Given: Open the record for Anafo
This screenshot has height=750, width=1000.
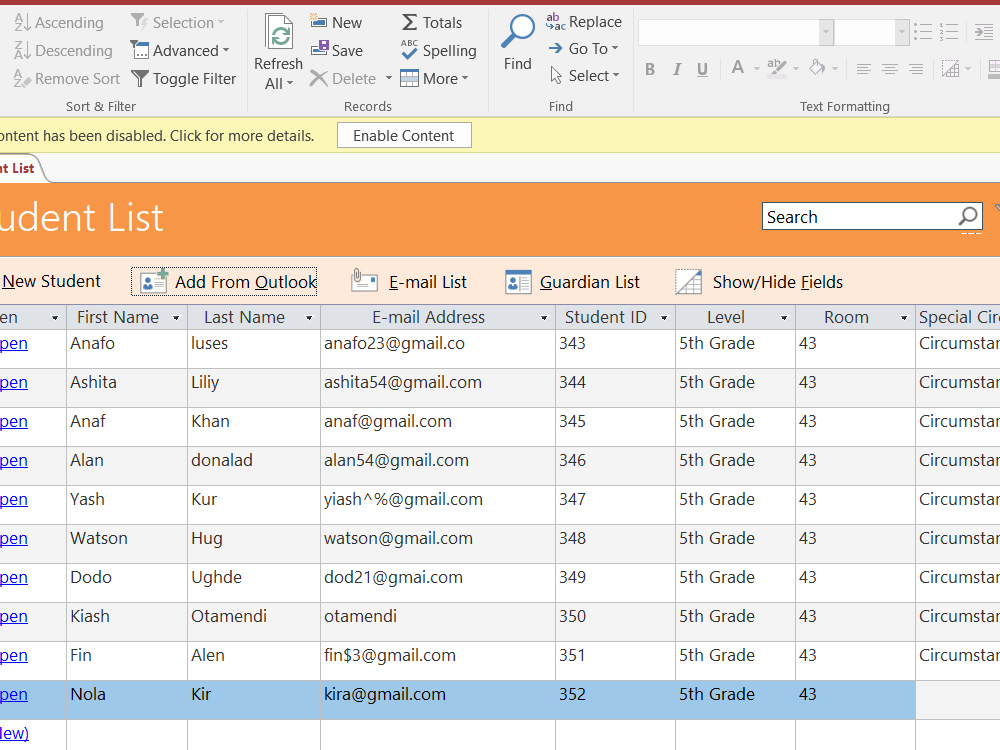Looking at the screenshot, I should [13, 344].
